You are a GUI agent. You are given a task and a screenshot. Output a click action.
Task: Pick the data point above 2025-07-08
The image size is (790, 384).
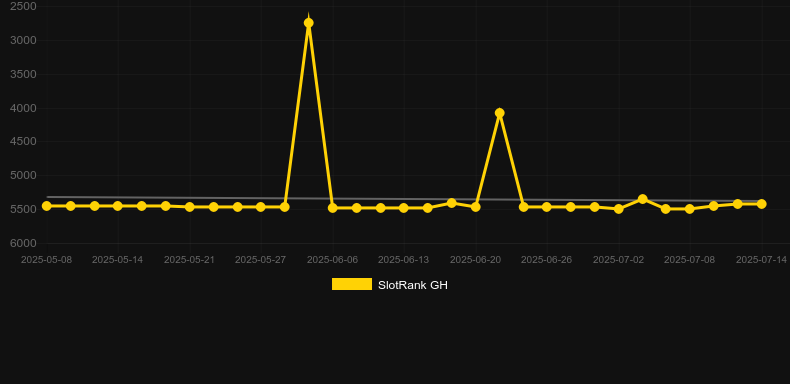tap(690, 209)
